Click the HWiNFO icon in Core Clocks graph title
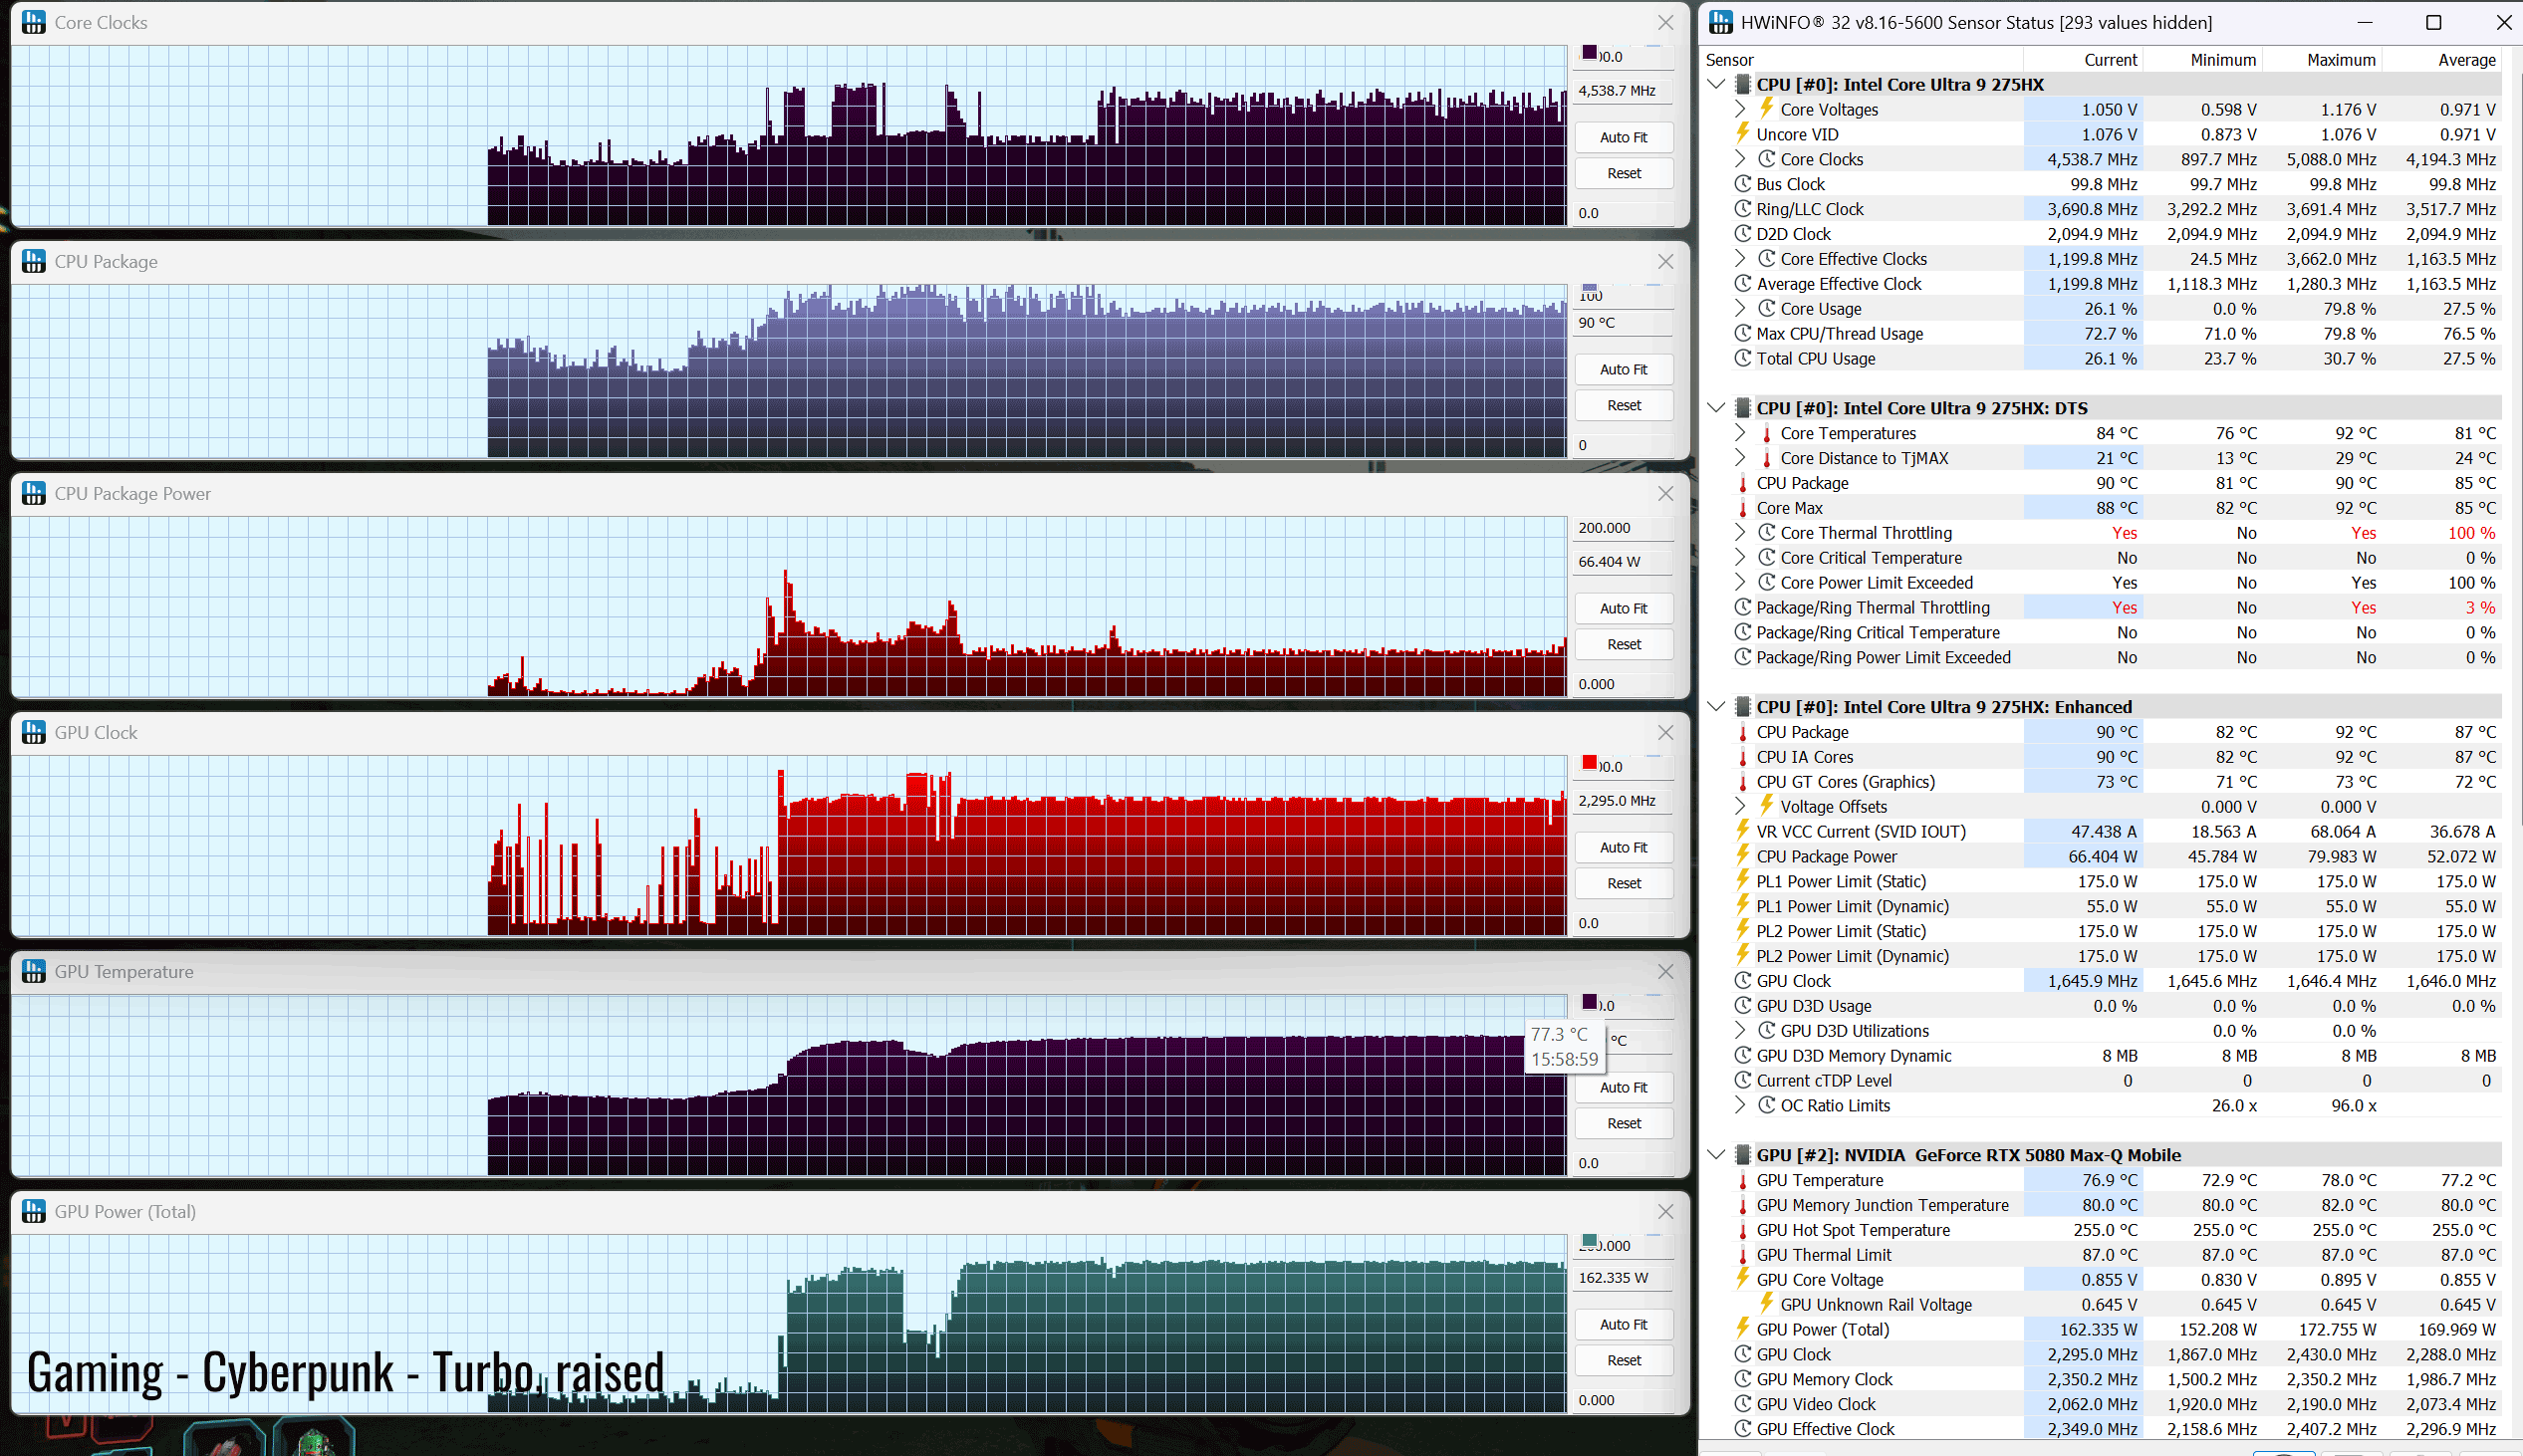 pos(34,22)
